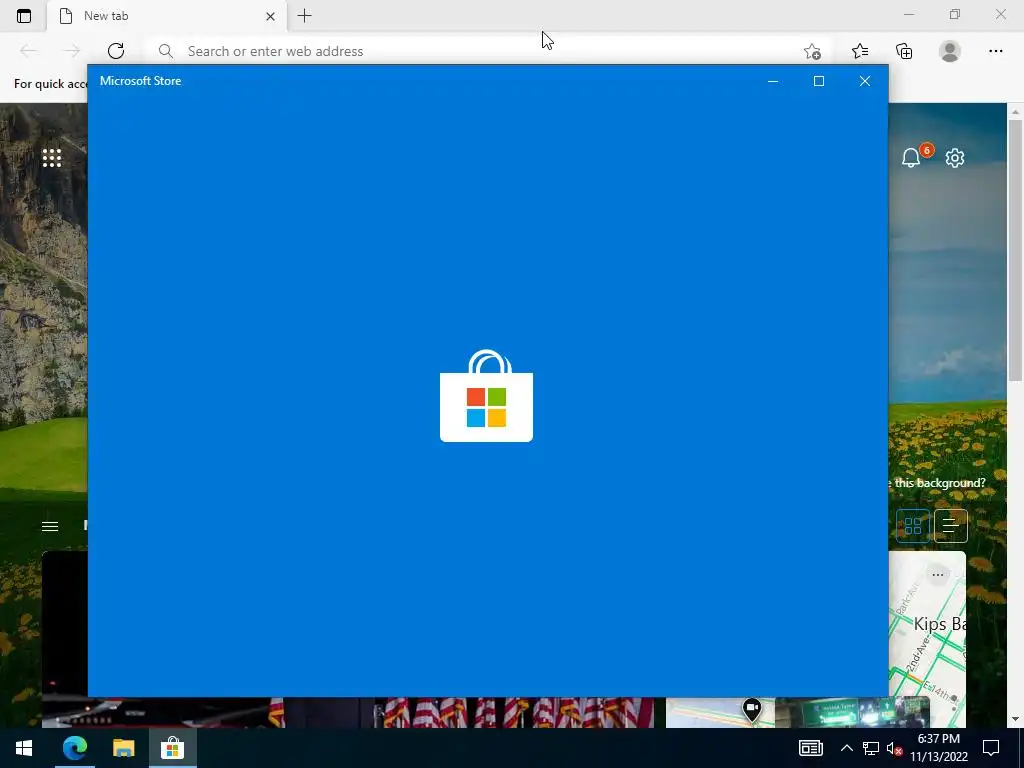Screen dimensions: 1024x768
Task: Show hidden system tray icons
Action: click(846, 748)
